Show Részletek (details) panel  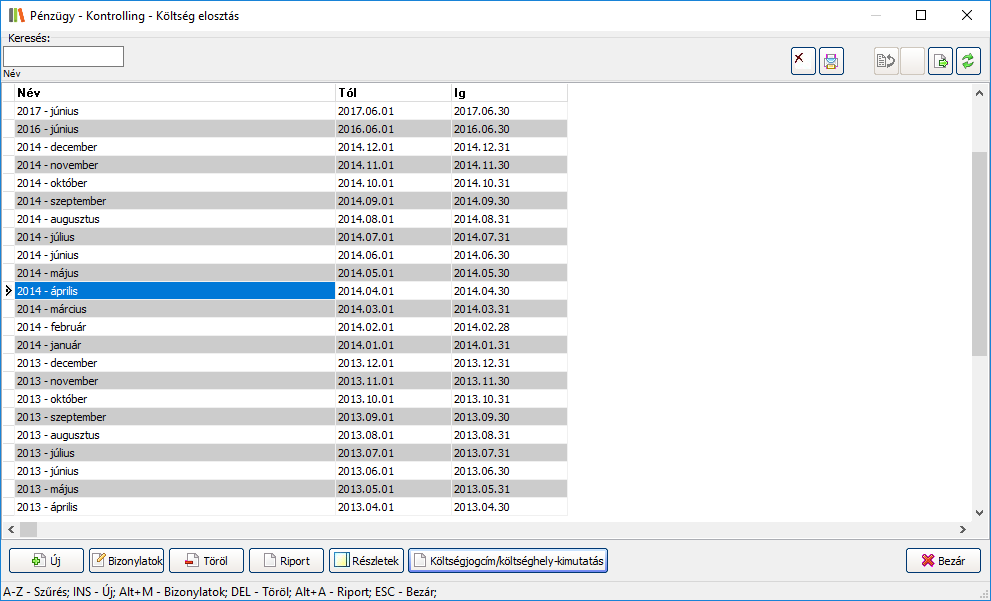pos(366,561)
